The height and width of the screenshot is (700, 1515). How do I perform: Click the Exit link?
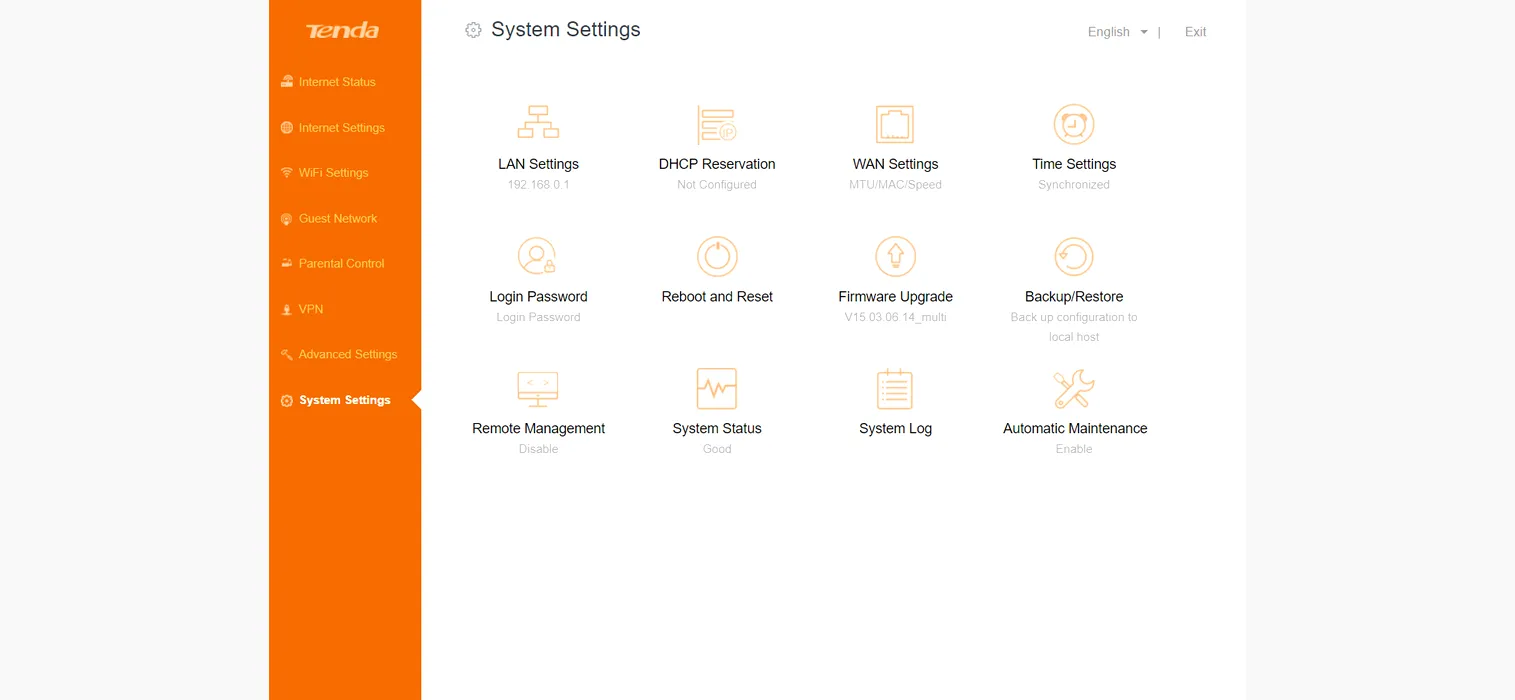click(x=1195, y=32)
